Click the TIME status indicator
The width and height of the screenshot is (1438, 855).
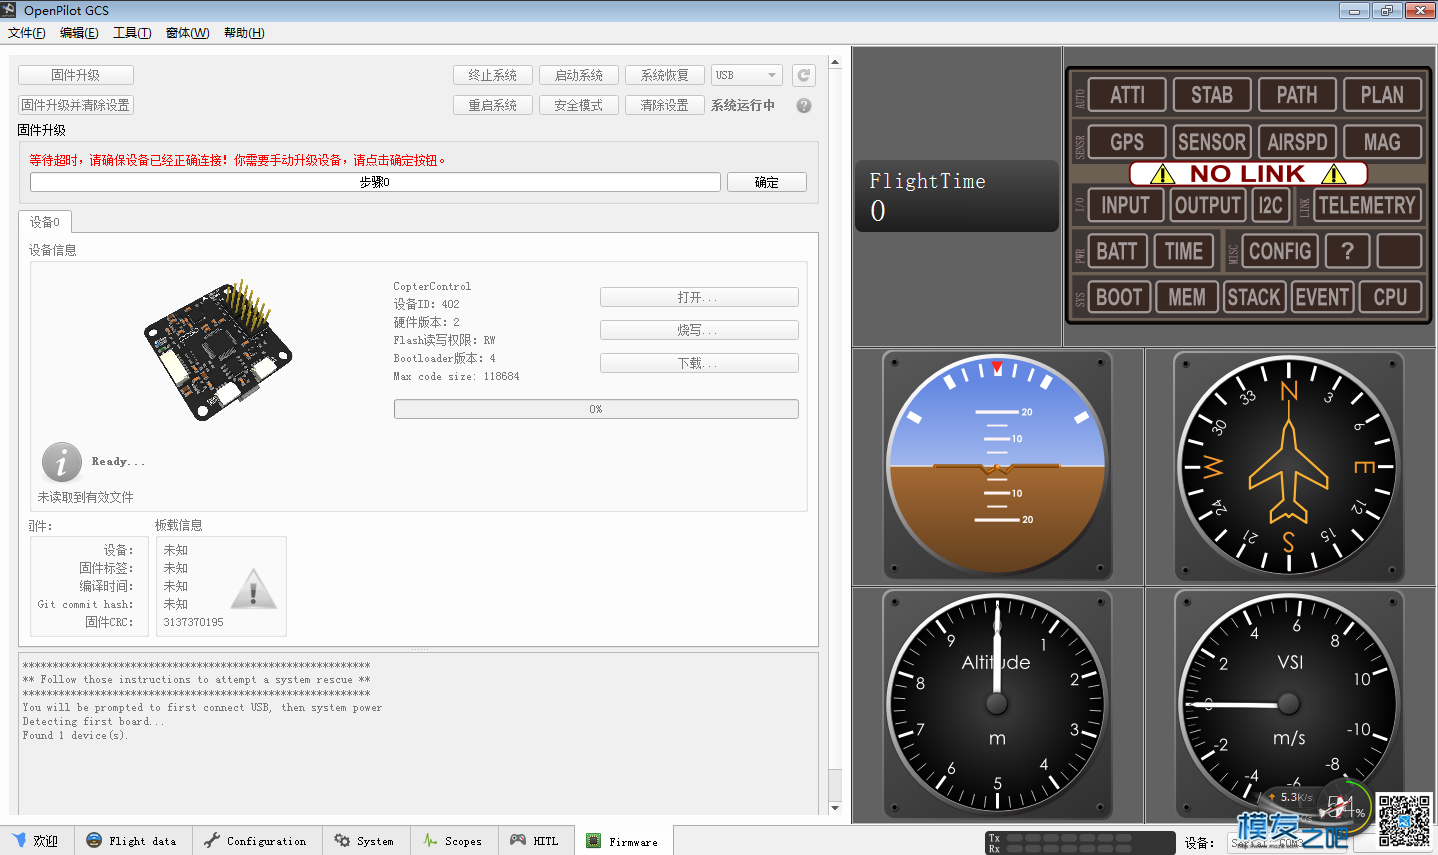pyautogui.click(x=1184, y=251)
